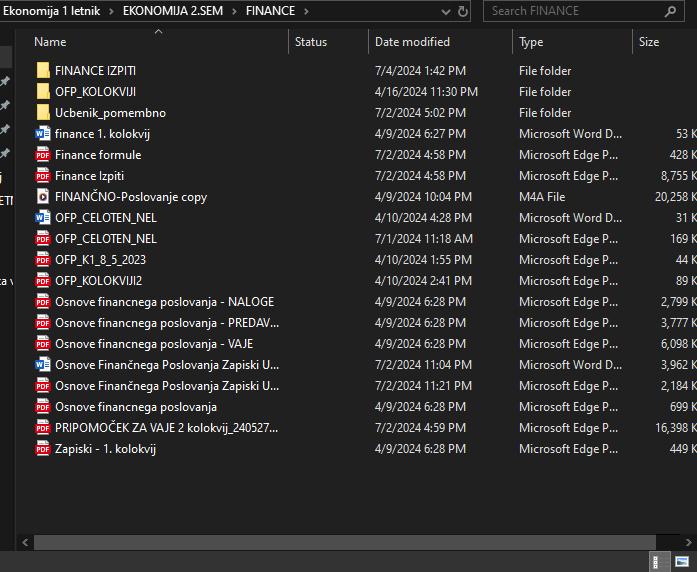Viewport: 697px width, 572px height.
Task: Expand chevron after EKONOMIJA 2.SEM breadcrumb
Action: [236, 11]
